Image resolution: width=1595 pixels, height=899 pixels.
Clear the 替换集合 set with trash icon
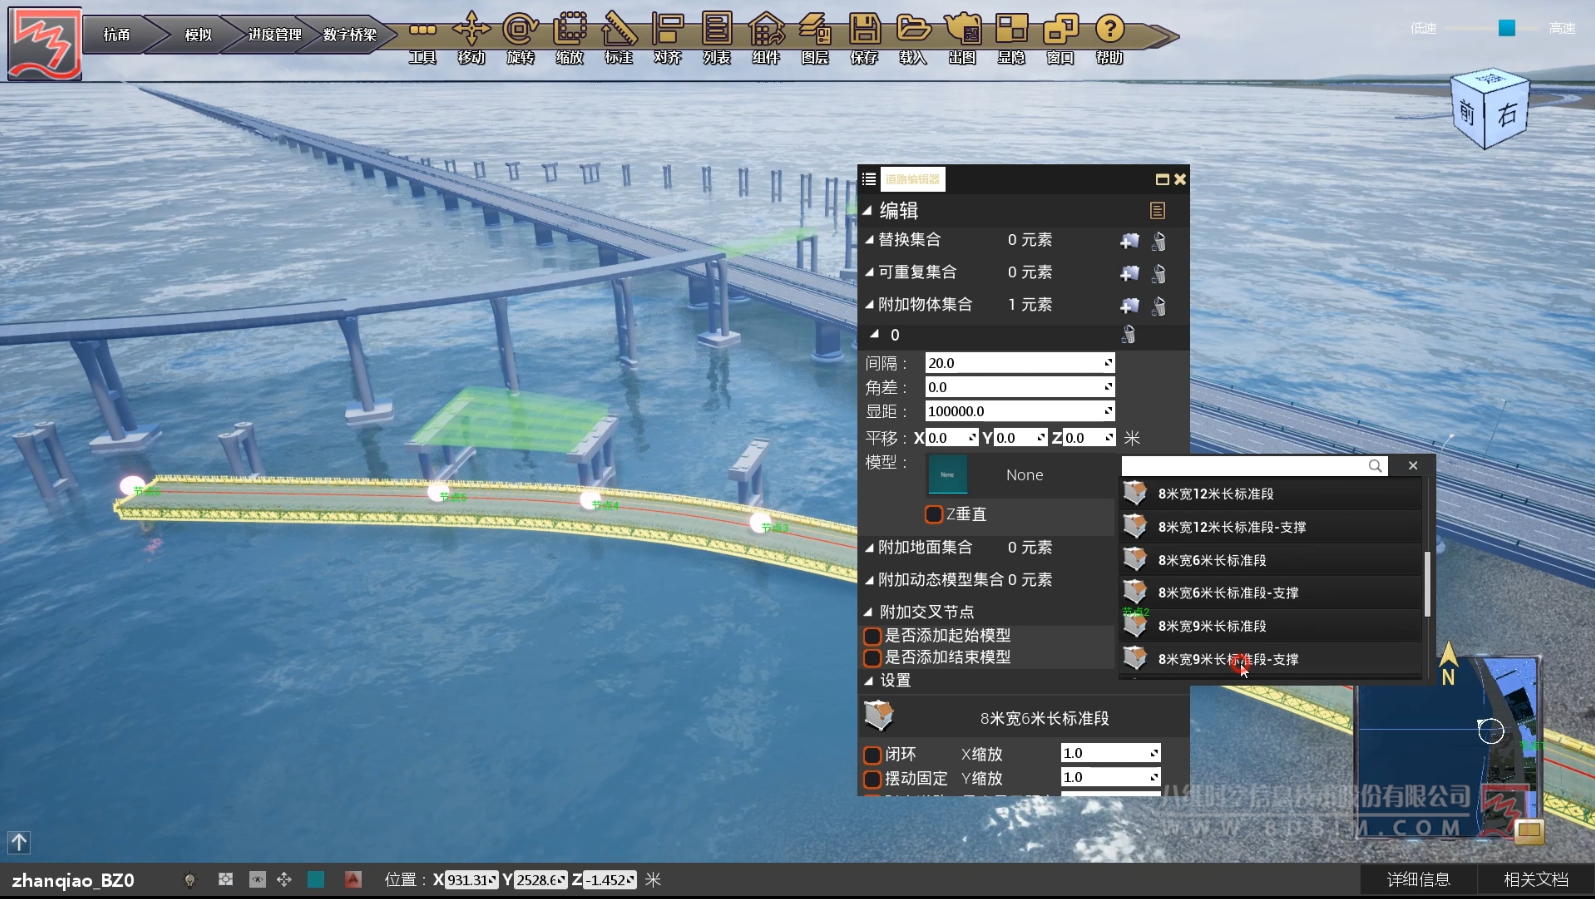1159,240
